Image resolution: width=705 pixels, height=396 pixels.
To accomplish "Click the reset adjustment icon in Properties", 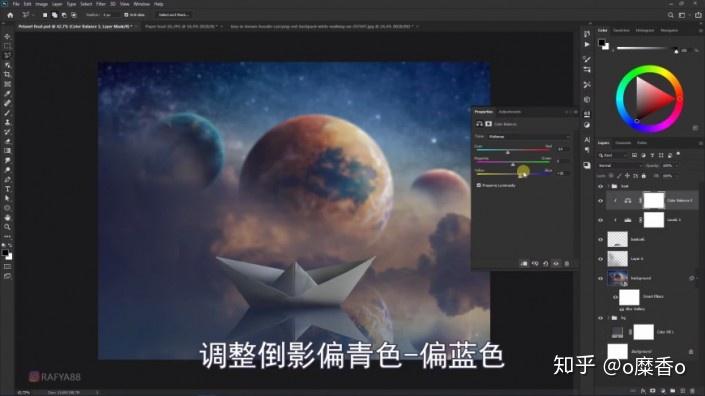I will point(545,264).
